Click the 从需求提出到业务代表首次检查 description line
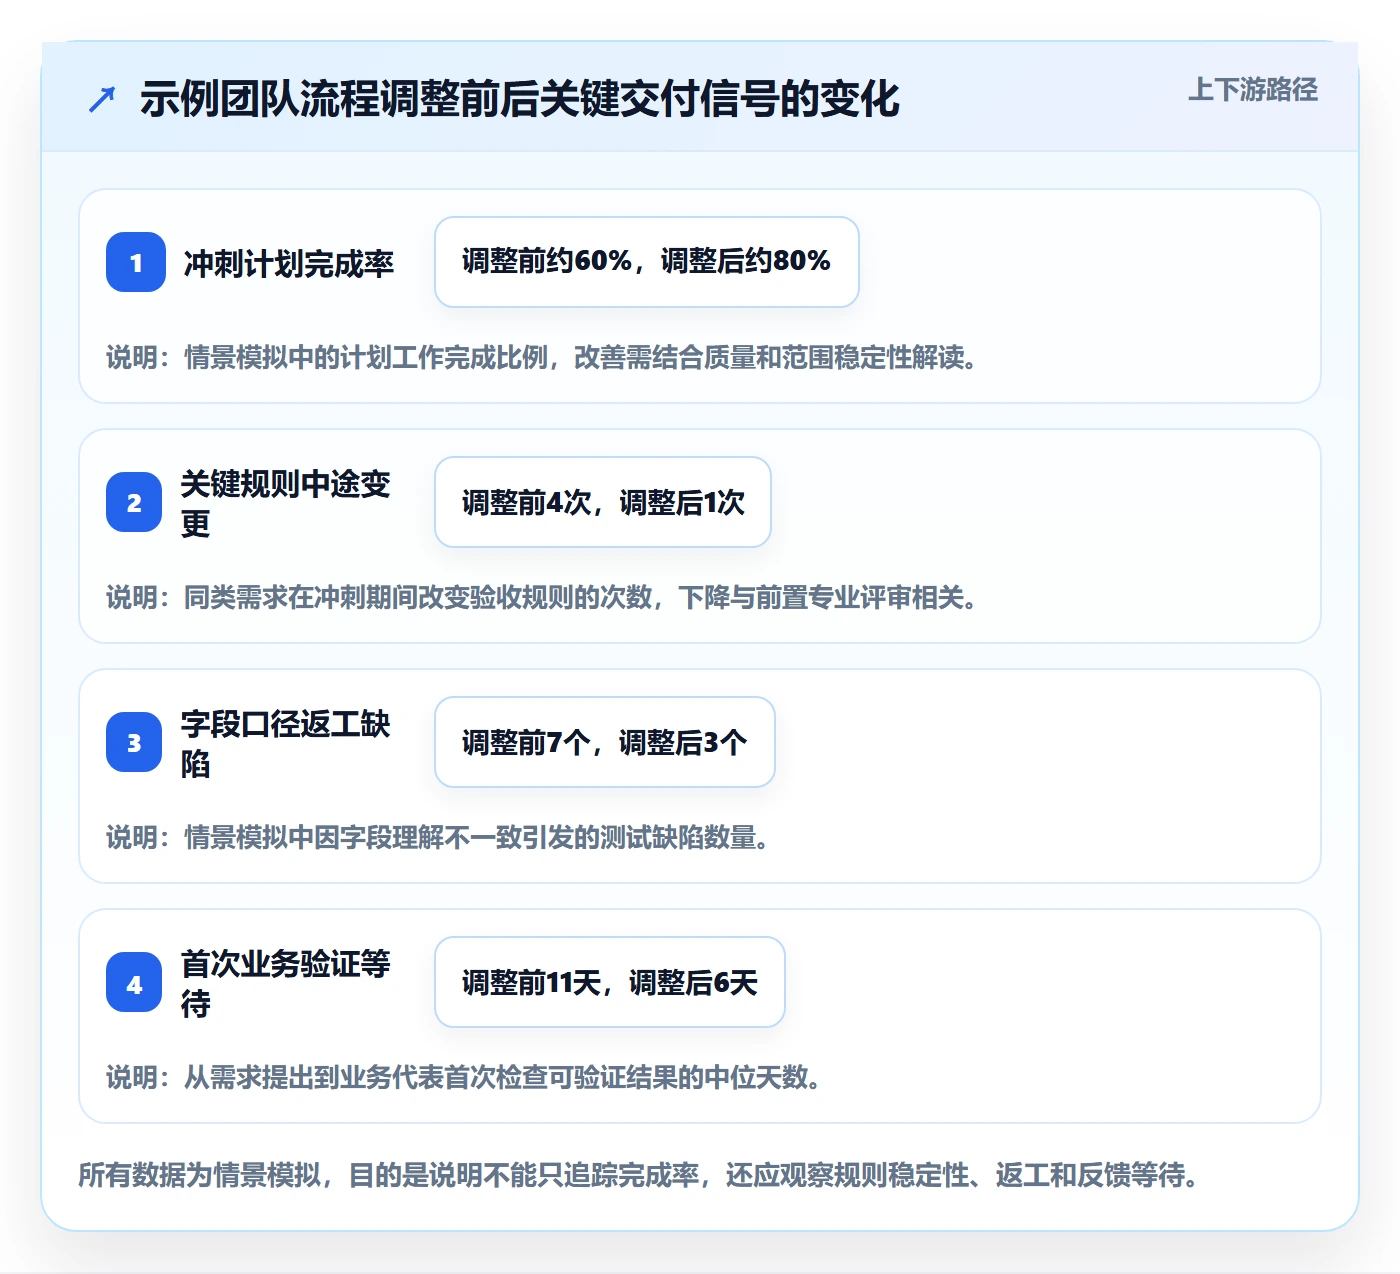The image size is (1400, 1274). 464,1077
